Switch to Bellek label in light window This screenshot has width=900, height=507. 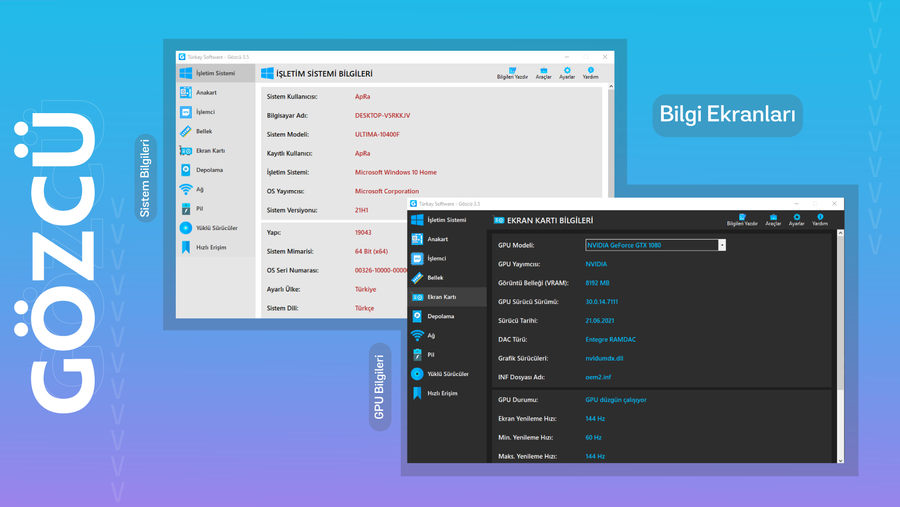[204, 131]
